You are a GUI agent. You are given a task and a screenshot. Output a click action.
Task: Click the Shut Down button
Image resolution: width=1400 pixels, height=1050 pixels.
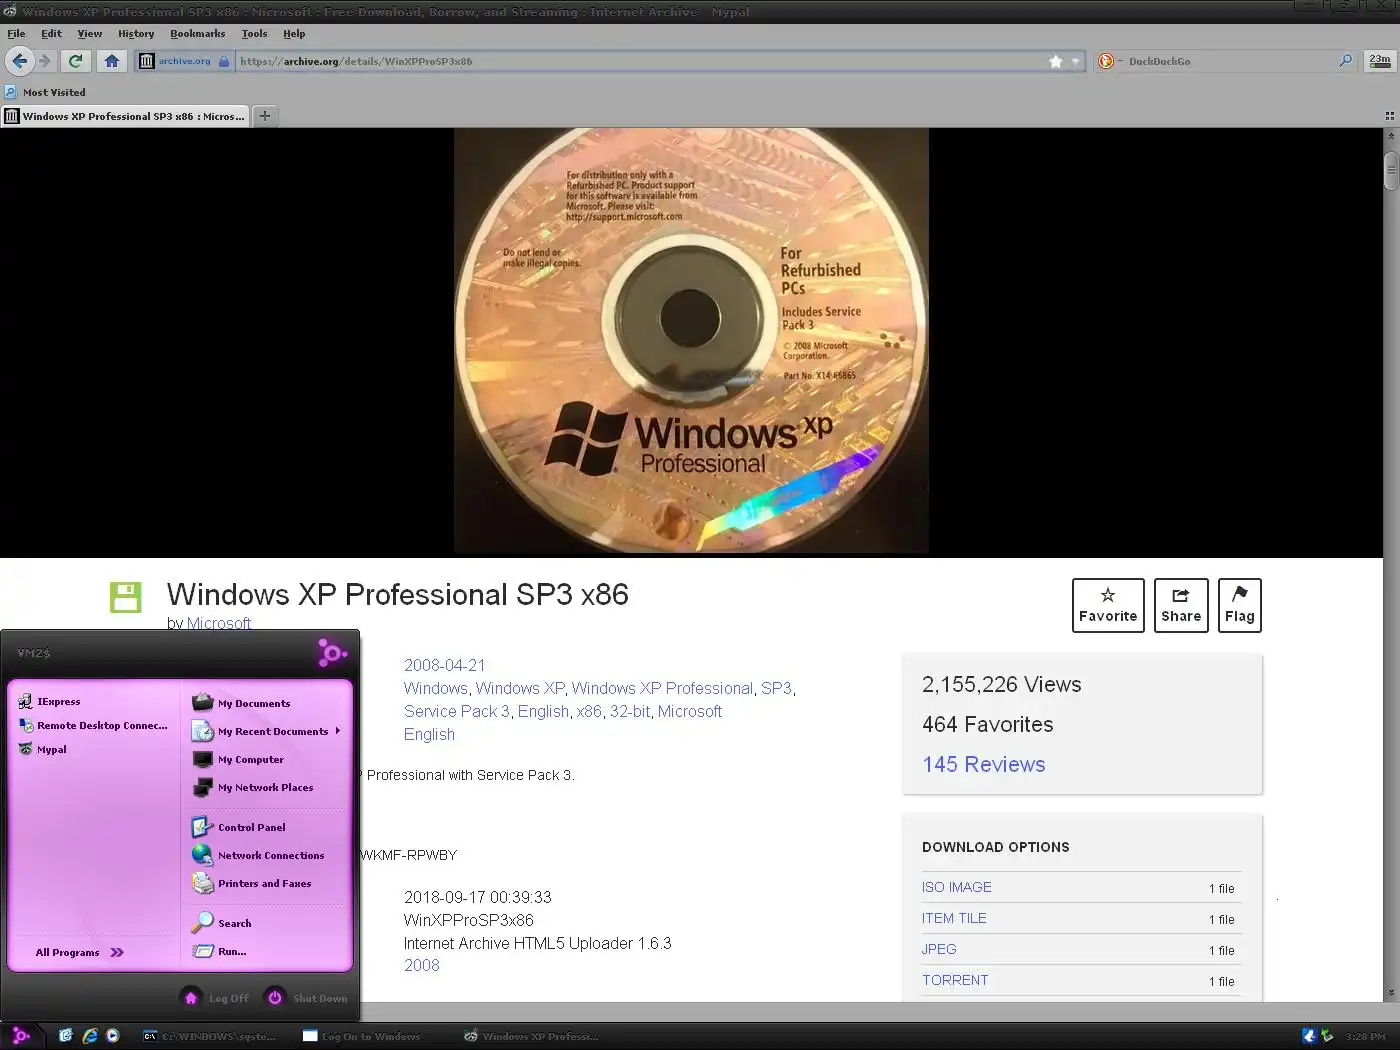(x=306, y=997)
